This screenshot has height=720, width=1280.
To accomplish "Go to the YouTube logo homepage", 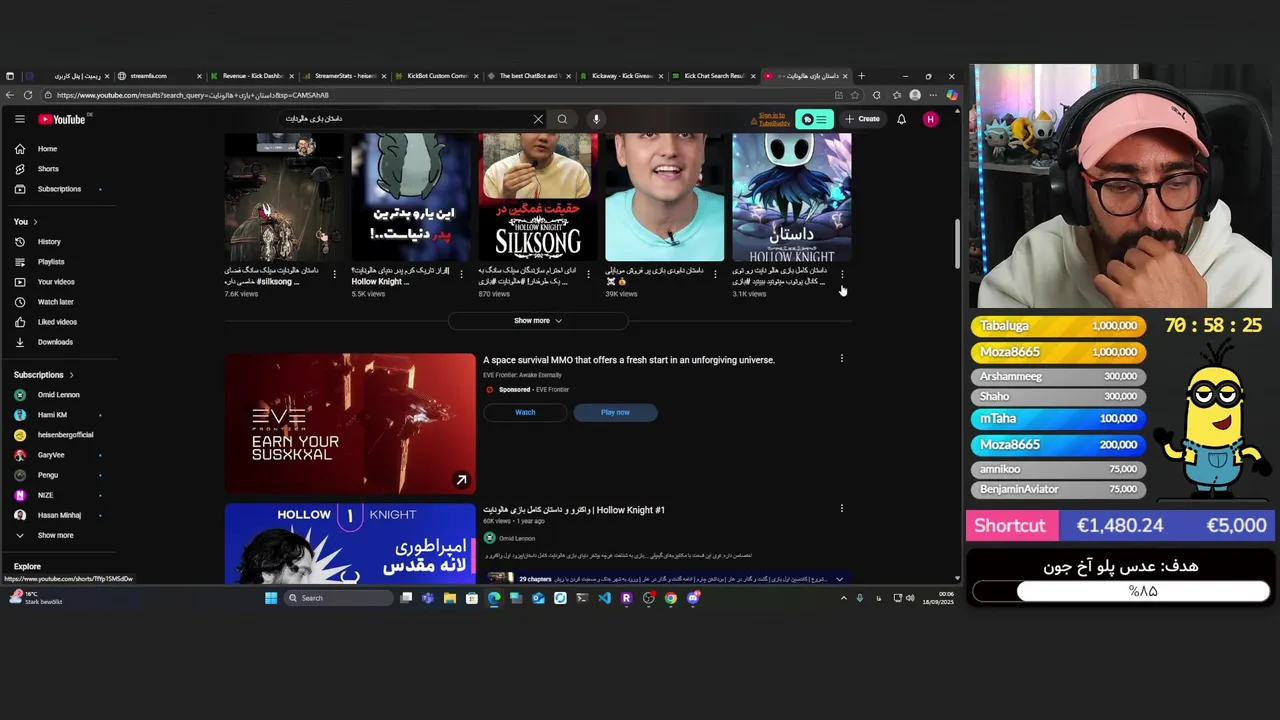I will tap(62, 119).
